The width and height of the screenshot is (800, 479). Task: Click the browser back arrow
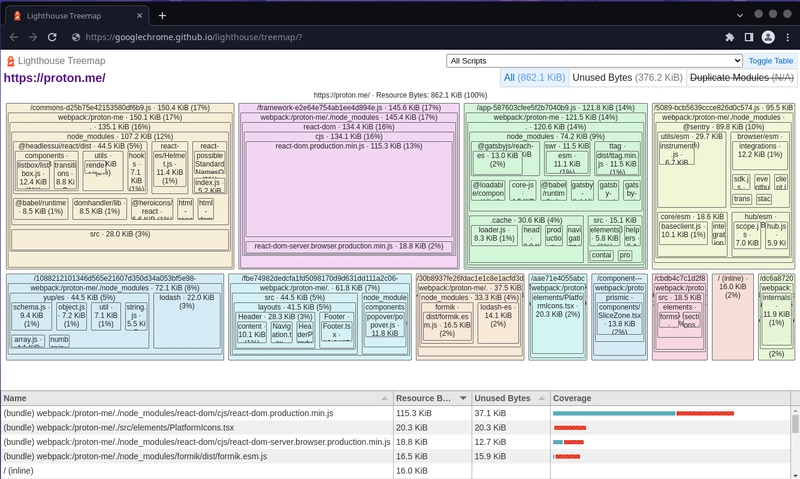point(14,37)
